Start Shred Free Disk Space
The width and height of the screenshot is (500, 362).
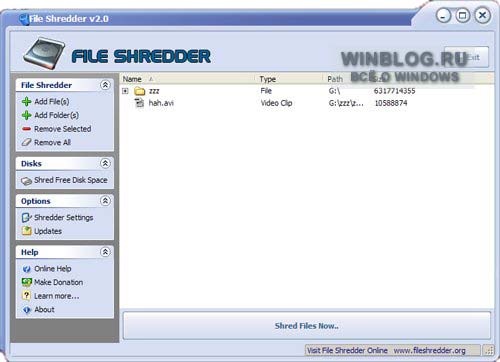(71, 180)
